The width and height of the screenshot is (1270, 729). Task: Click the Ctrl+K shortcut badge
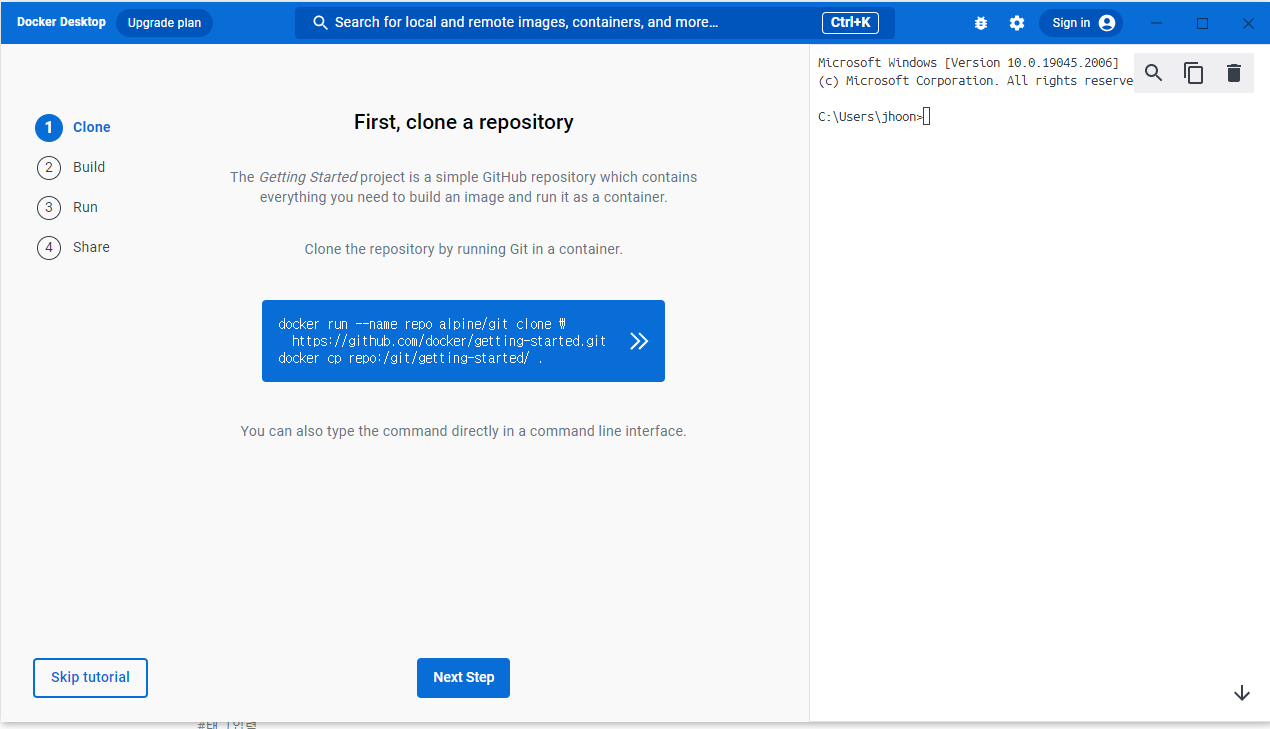tap(850, 23)
